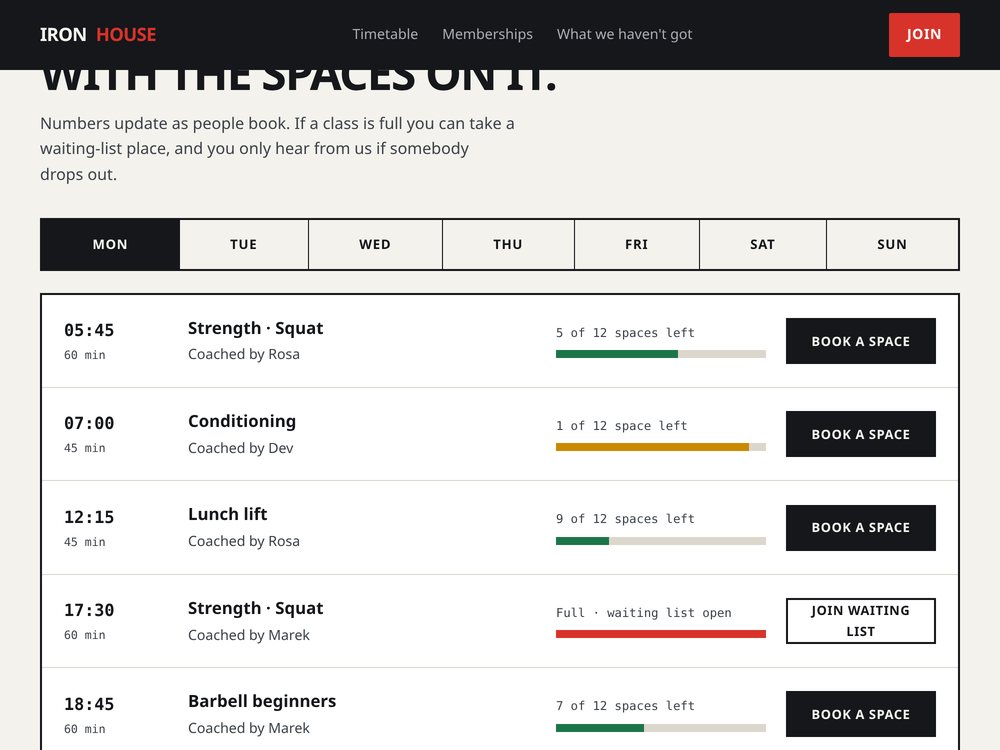This screenshot has height=750, width=1000.
Task: Click "Coached by Dev" text
Action: [x=240, y=448]
